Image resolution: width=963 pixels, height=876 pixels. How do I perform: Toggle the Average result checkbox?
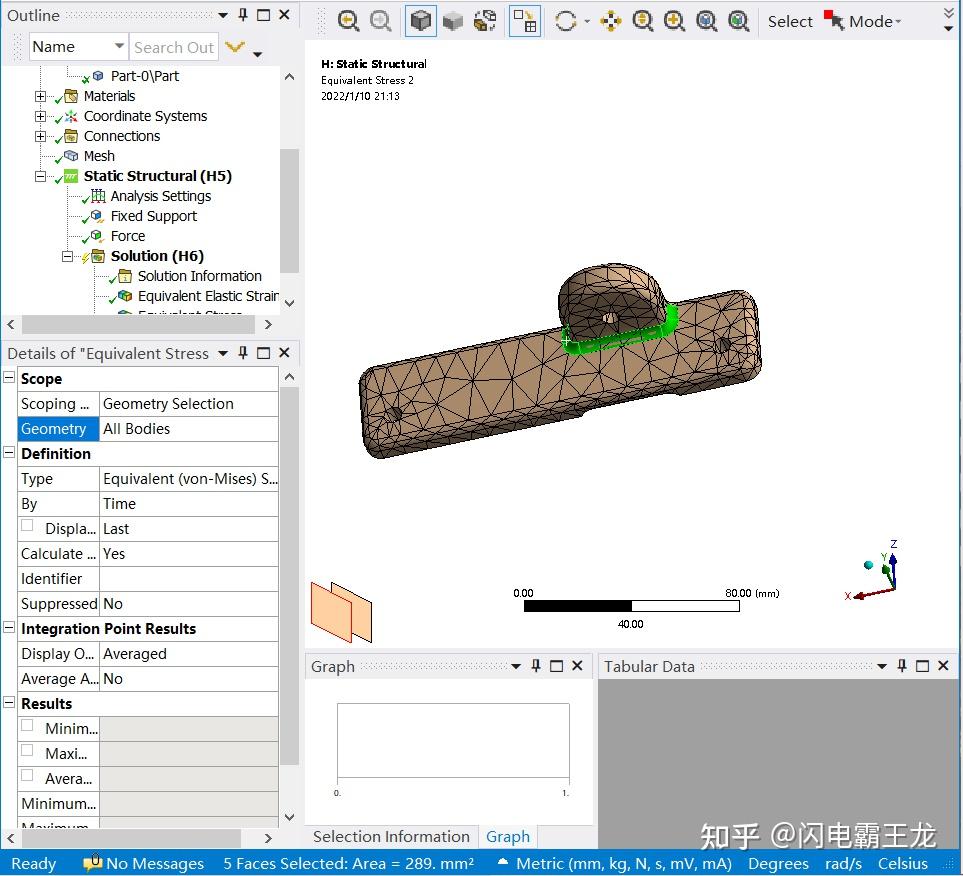click(27, 775)
